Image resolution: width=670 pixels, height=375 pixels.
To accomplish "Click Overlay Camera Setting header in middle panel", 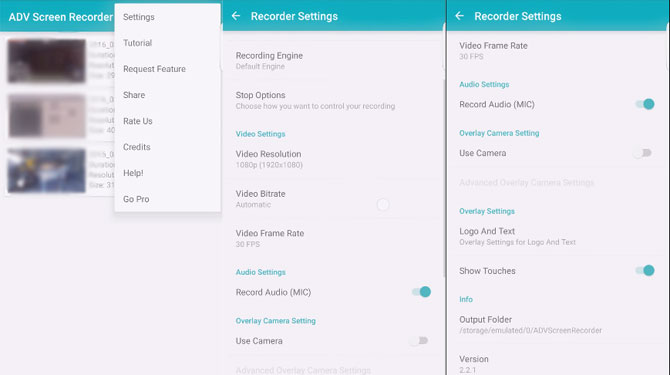I will 276,321.
